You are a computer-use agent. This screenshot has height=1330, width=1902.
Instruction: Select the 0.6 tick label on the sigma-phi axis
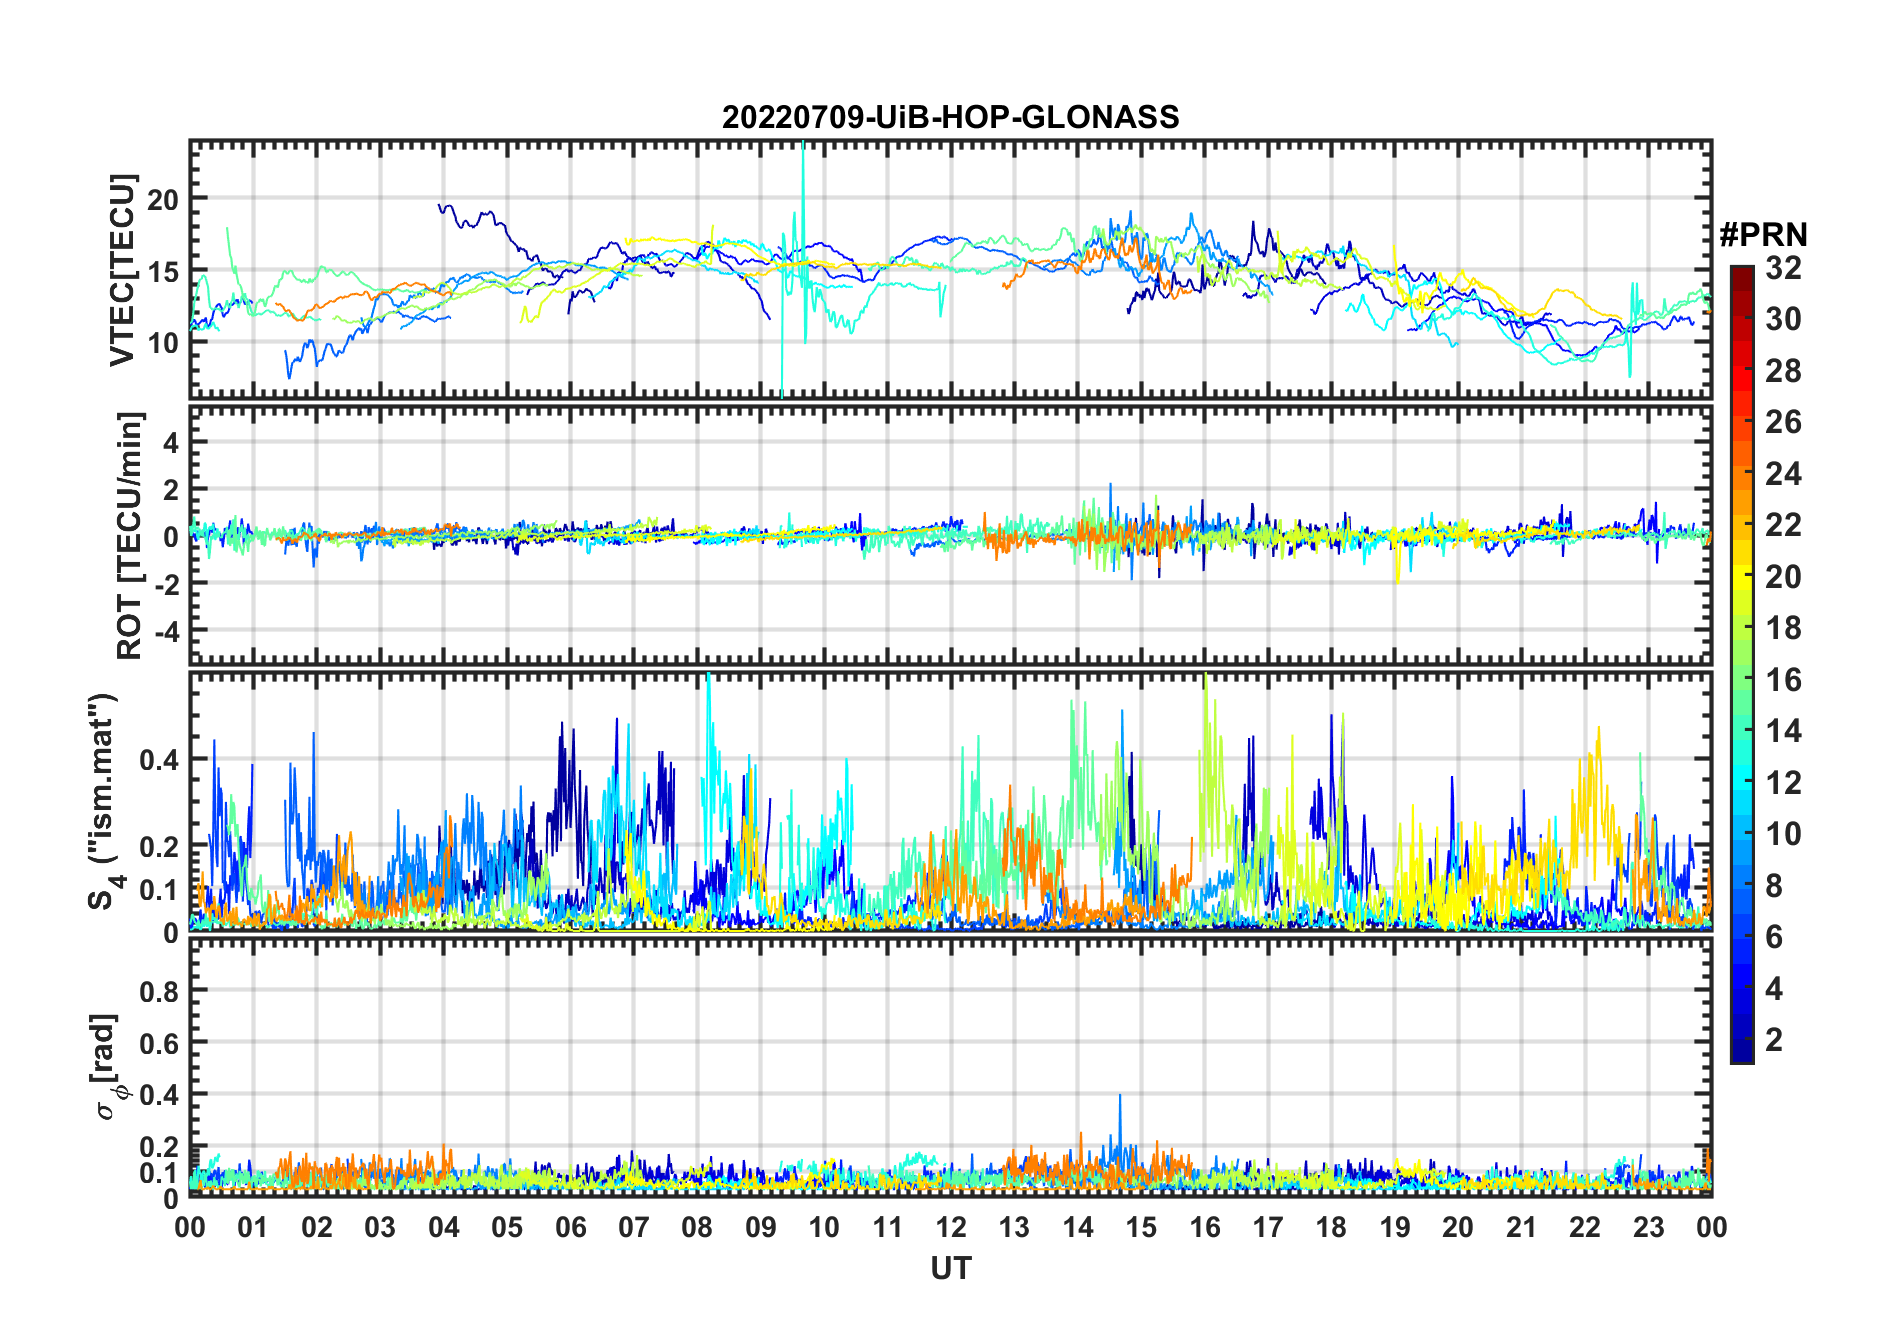coord(160,1043)
